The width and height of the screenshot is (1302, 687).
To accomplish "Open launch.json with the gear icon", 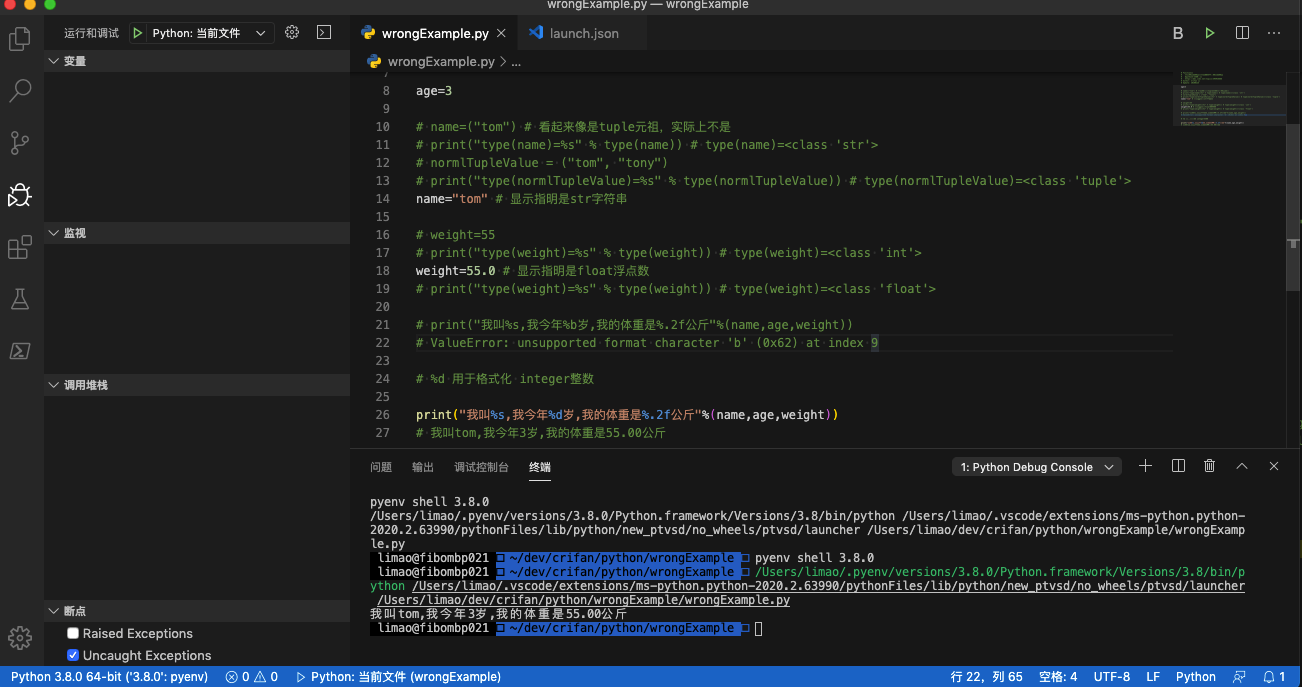I will 292,33.
